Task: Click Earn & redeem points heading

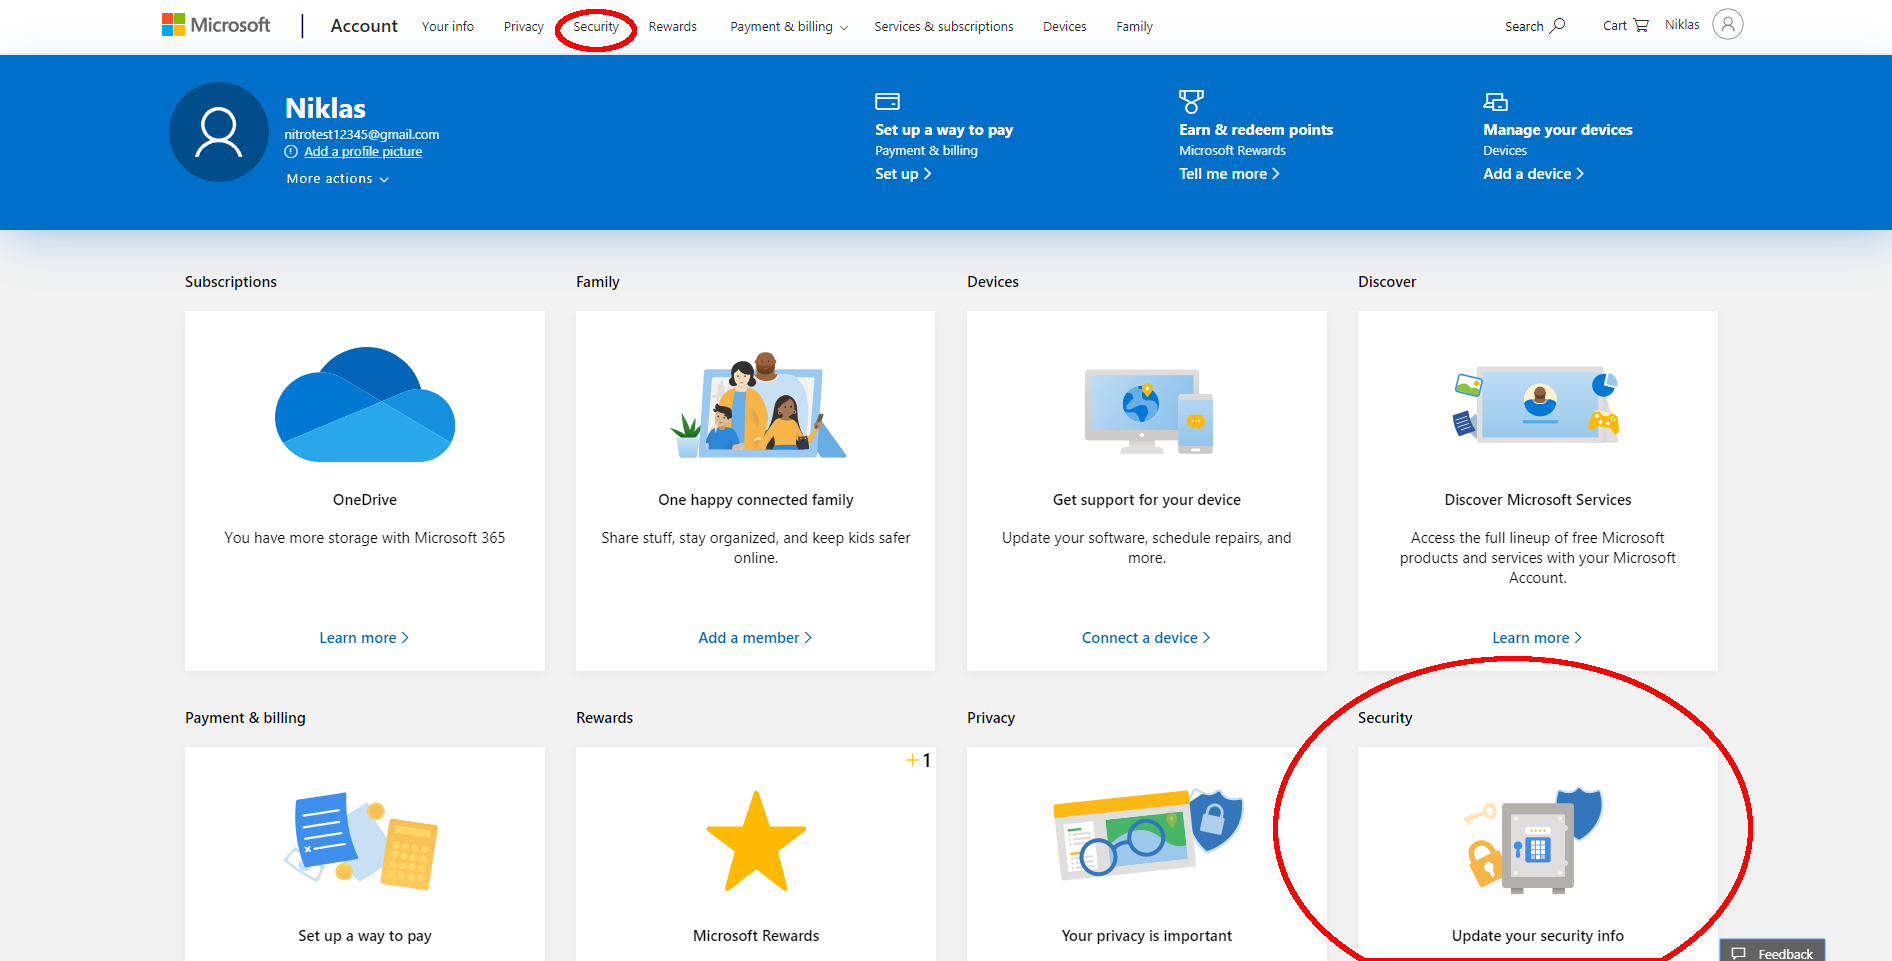Action: pyautogui.click(x=1256, y=130)
